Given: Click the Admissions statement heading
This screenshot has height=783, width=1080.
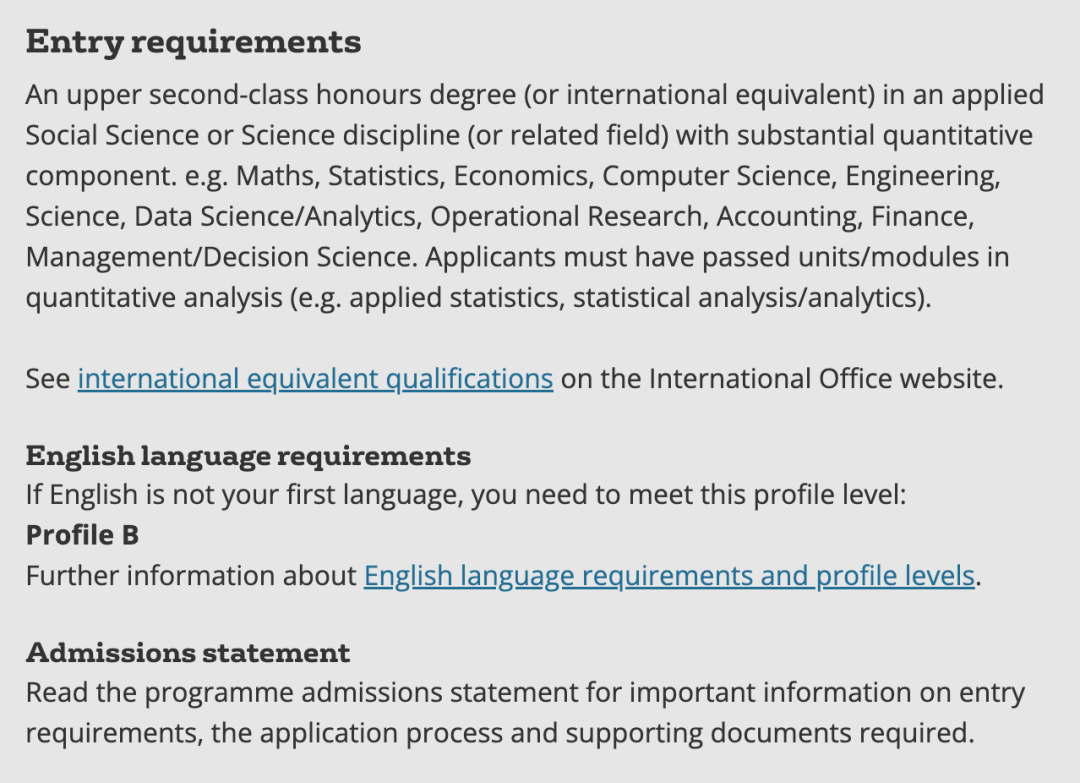Looking at the screenshot, I should pyautogui.click(x=188, y=653).
